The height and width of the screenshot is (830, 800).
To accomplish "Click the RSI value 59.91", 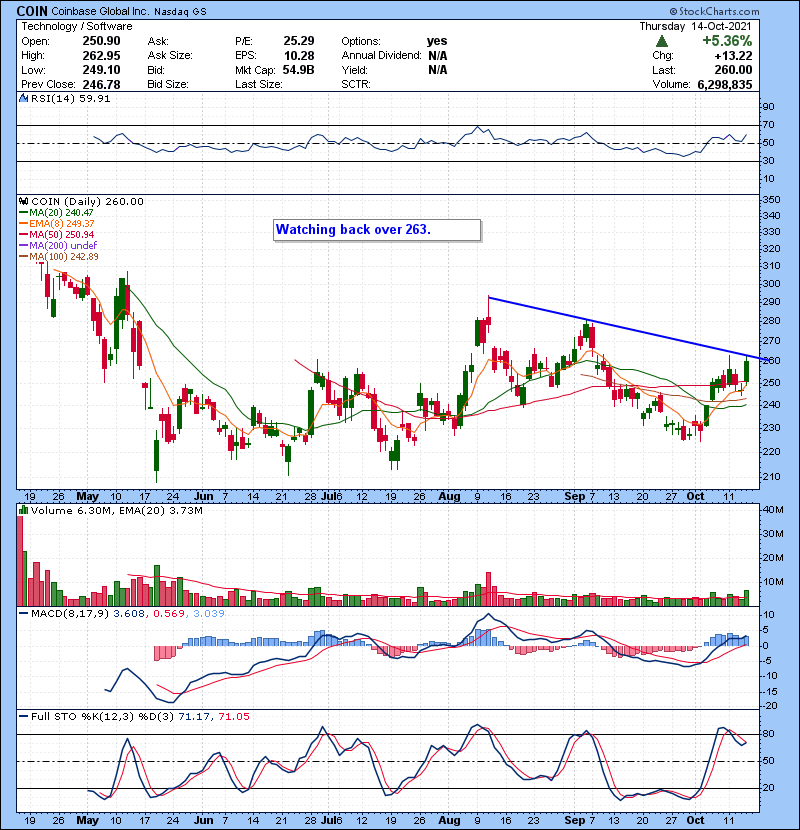I will point(96,98).
